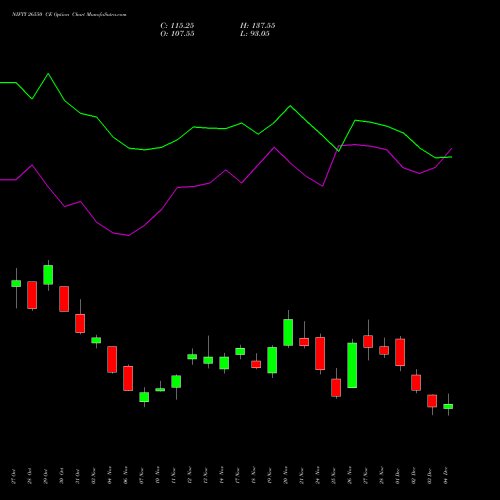Select the high value H: 137.55
500x500 pixels.
[258, 26]
